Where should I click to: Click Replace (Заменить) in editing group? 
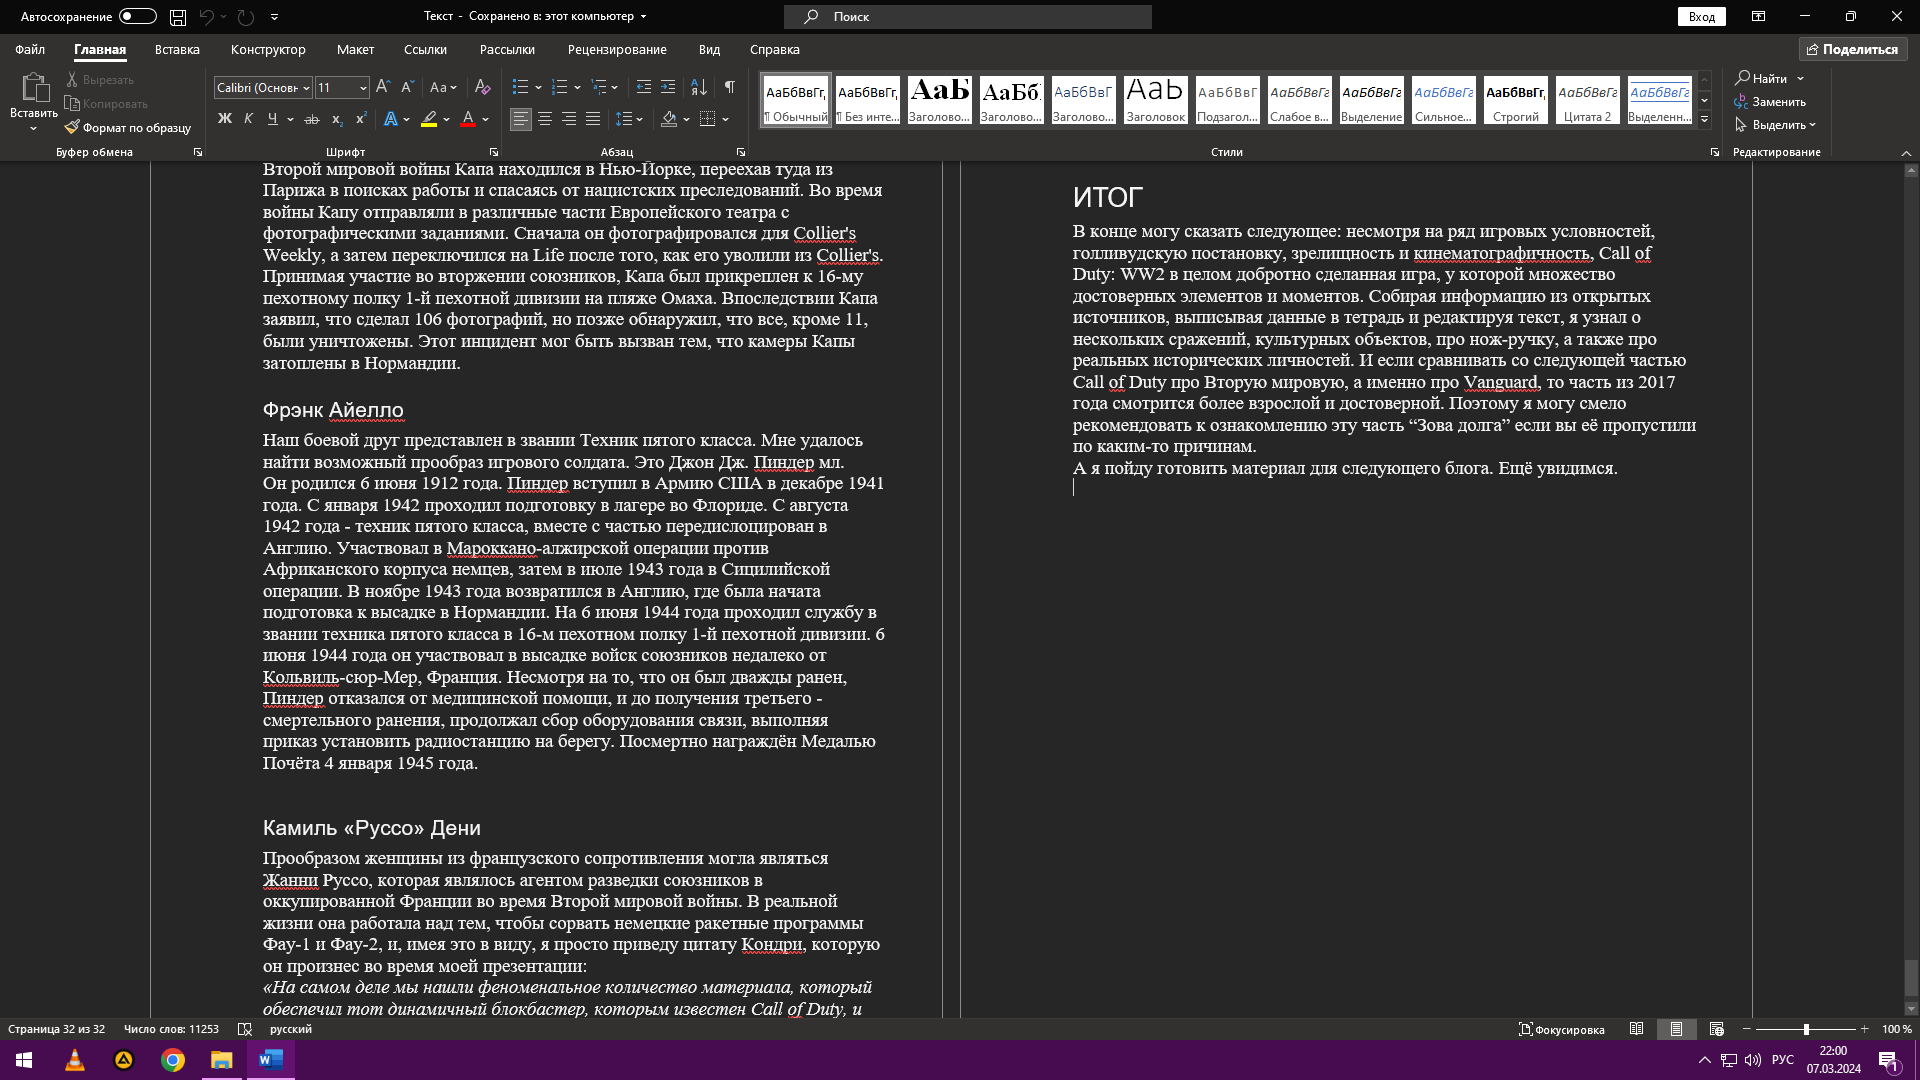1770,101
